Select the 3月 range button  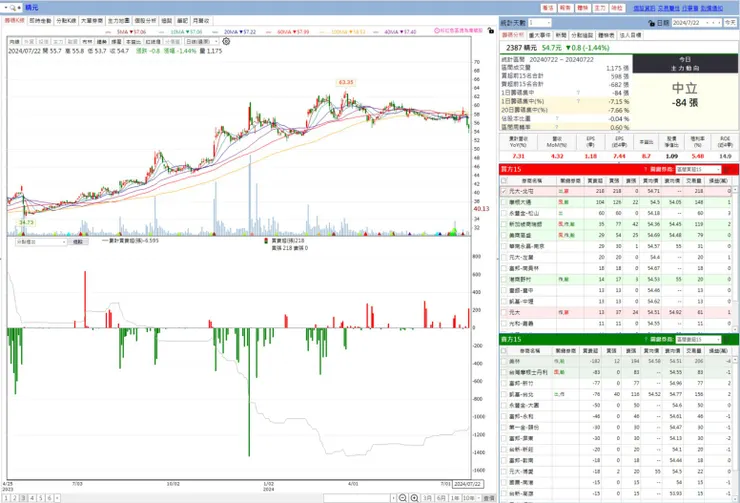coord(427,498)
